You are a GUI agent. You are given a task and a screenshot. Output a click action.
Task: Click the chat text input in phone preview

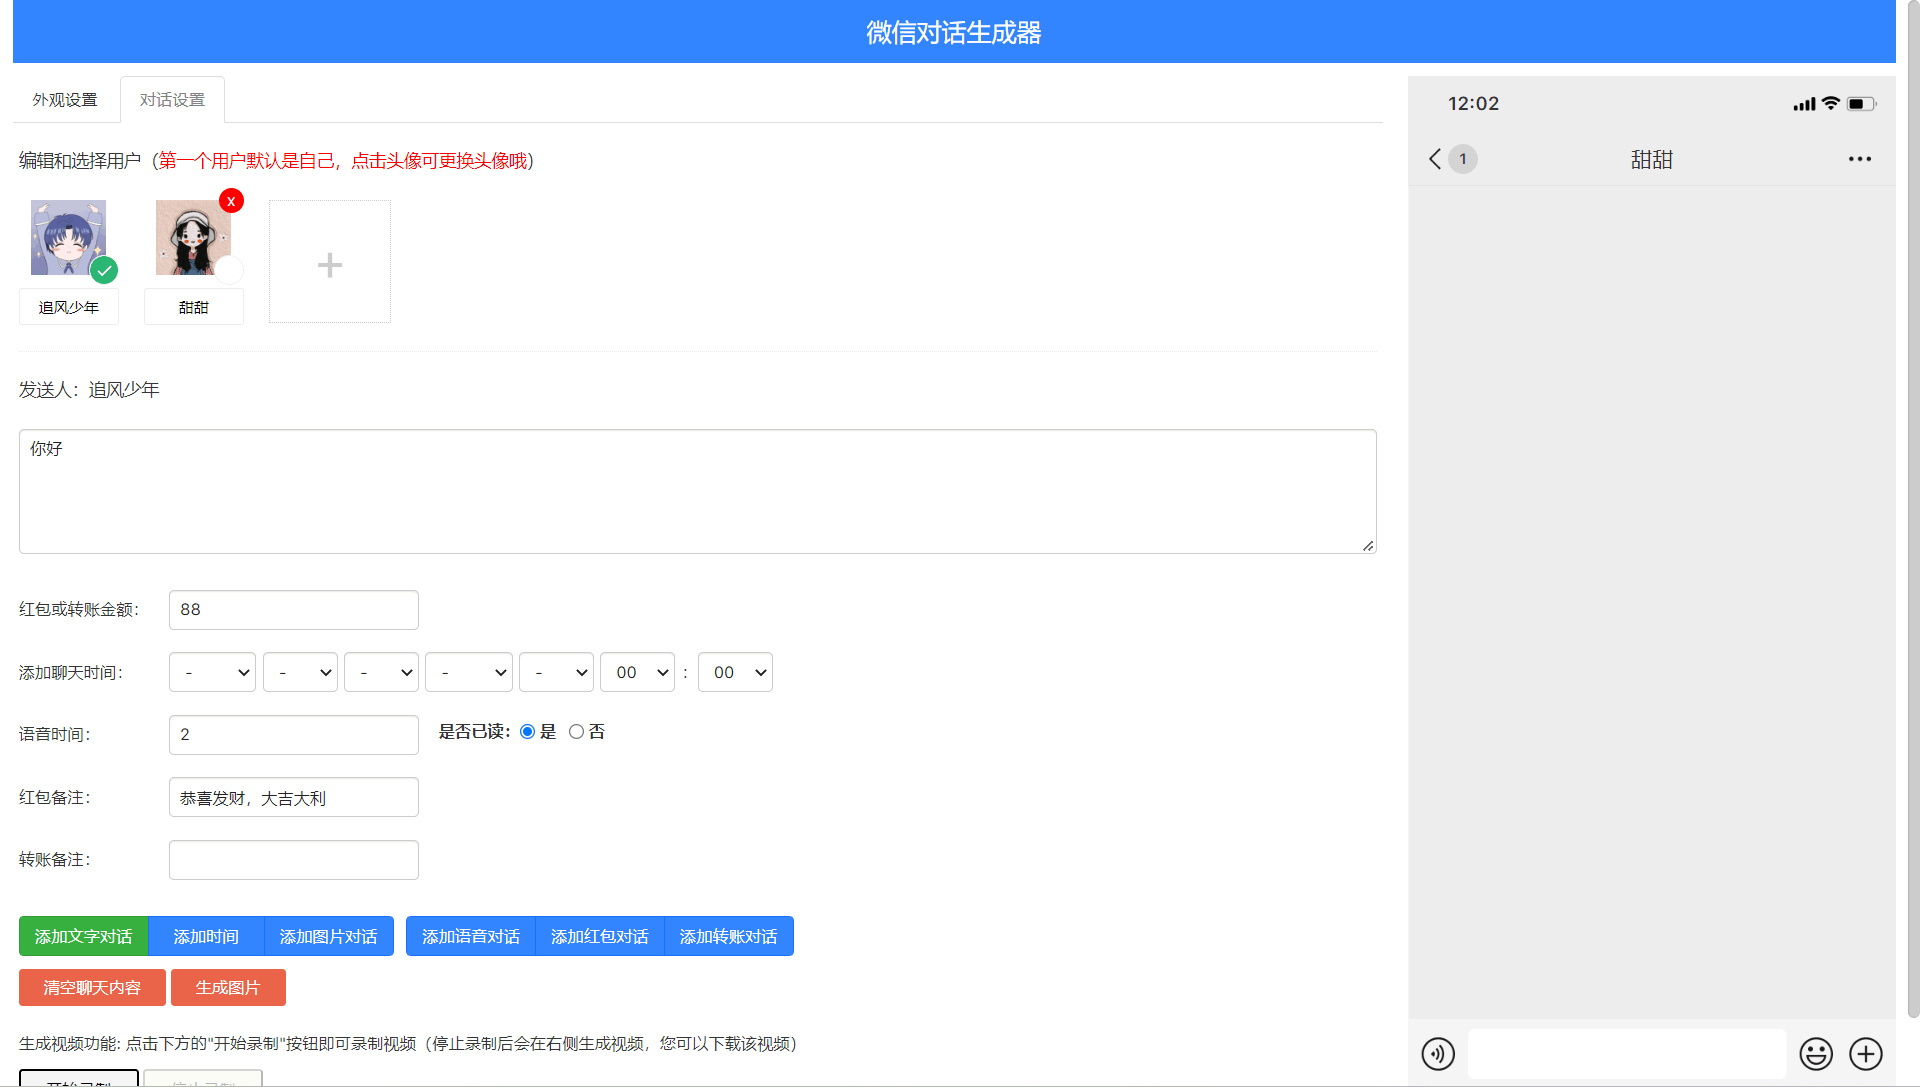click(1627, 1053)
